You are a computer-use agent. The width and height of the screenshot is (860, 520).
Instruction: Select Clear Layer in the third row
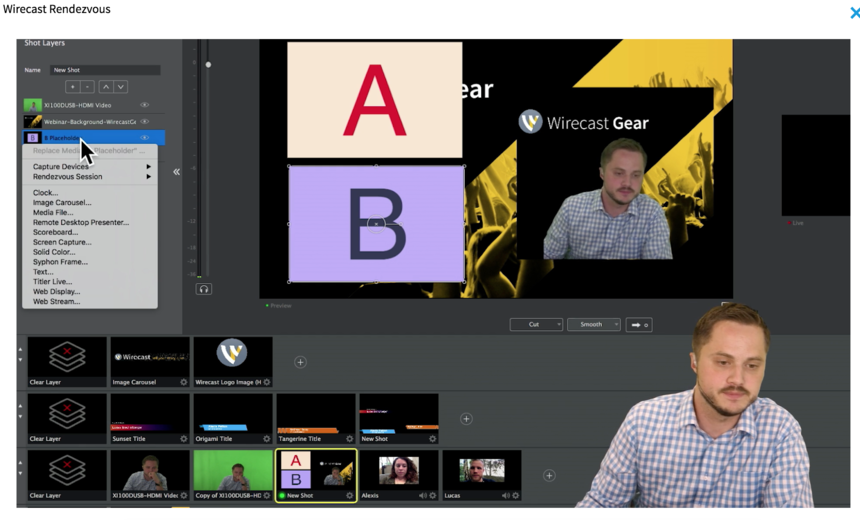(67, 475)
